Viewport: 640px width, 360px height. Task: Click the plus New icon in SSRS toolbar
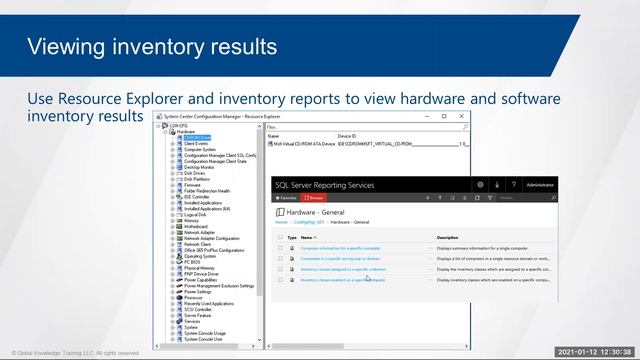(x=427, y=198)
